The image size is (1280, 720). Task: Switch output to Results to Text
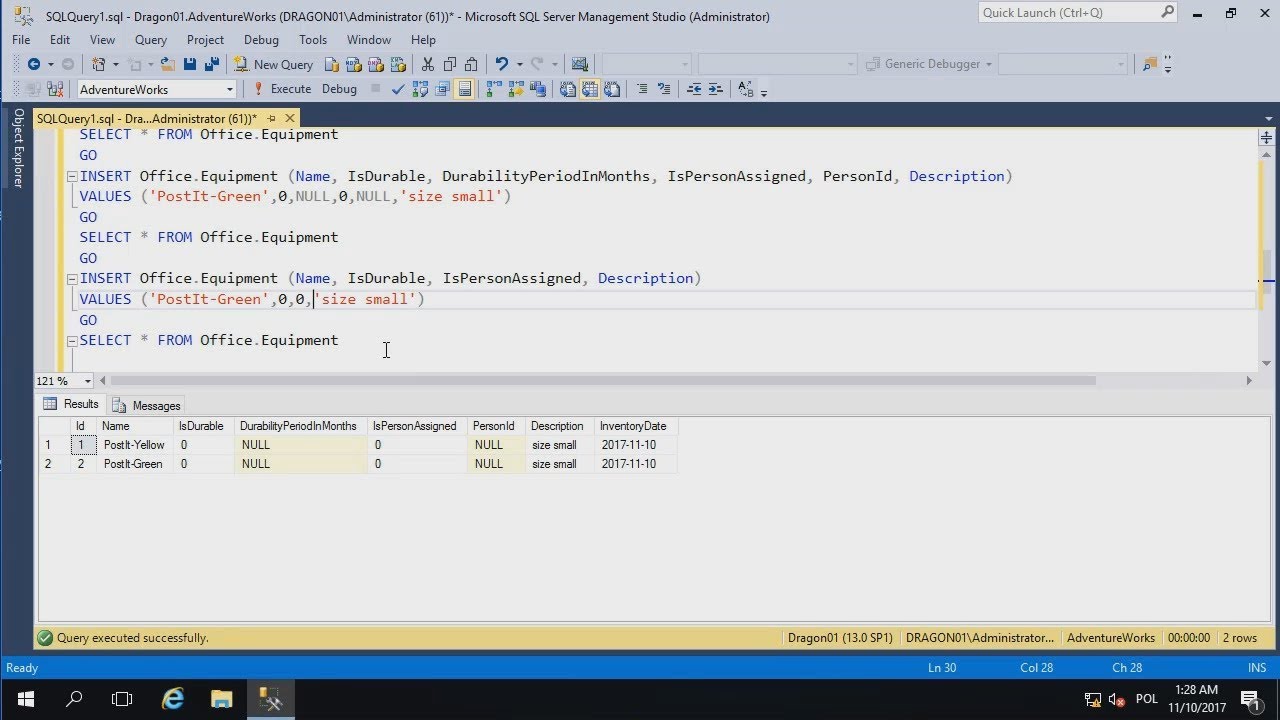[568, 89]
